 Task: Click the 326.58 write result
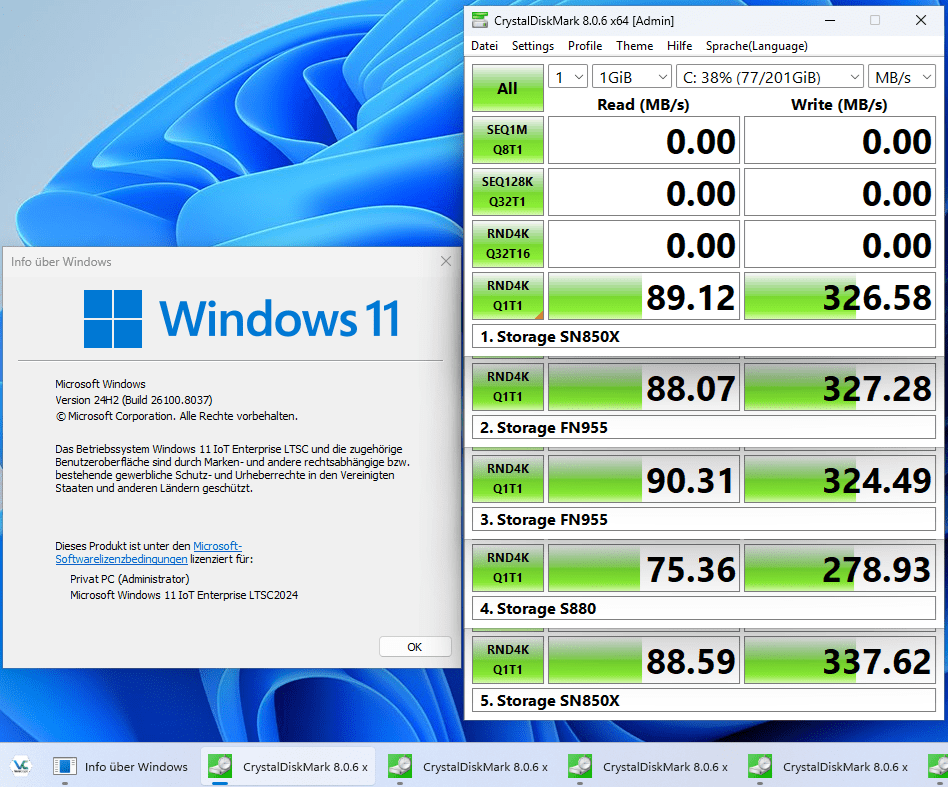pos(840,296)
